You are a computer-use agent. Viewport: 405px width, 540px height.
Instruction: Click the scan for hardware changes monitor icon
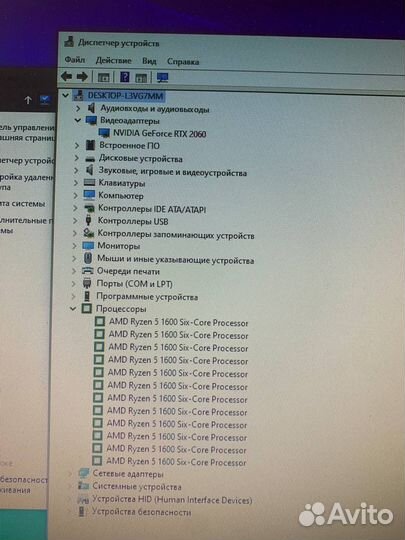(163, 77)
